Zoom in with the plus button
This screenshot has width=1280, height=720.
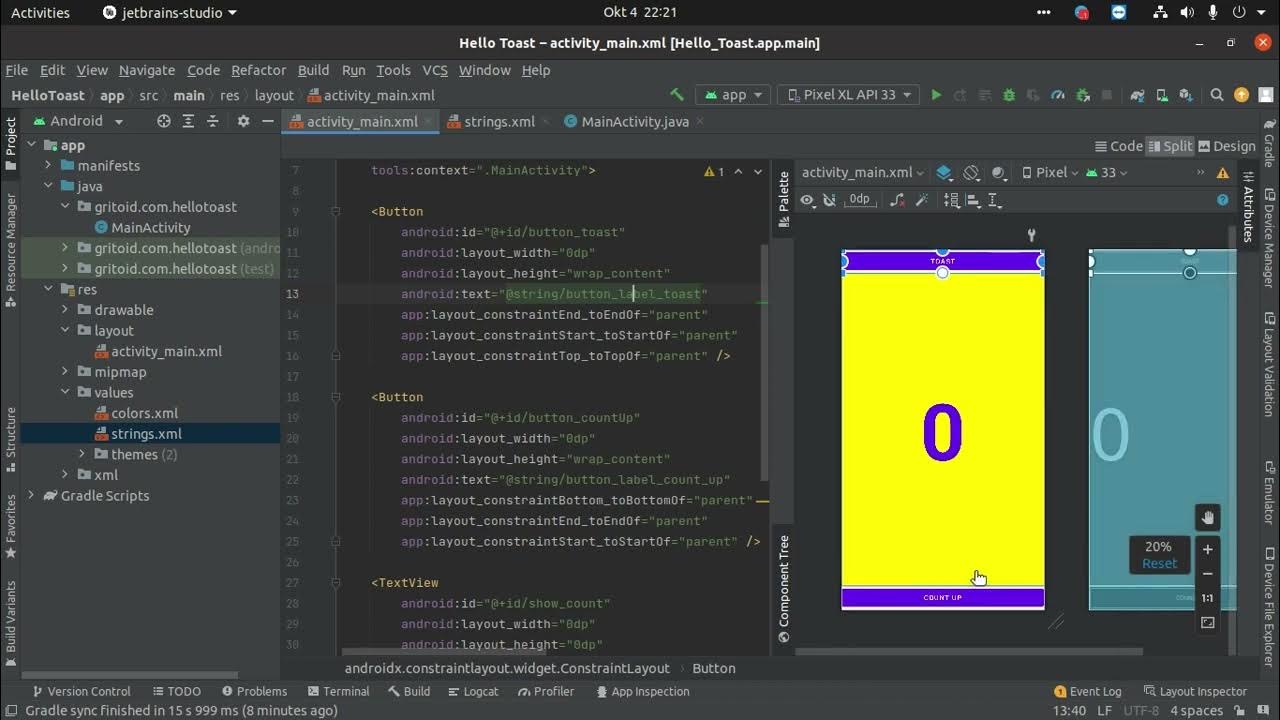1207,549
